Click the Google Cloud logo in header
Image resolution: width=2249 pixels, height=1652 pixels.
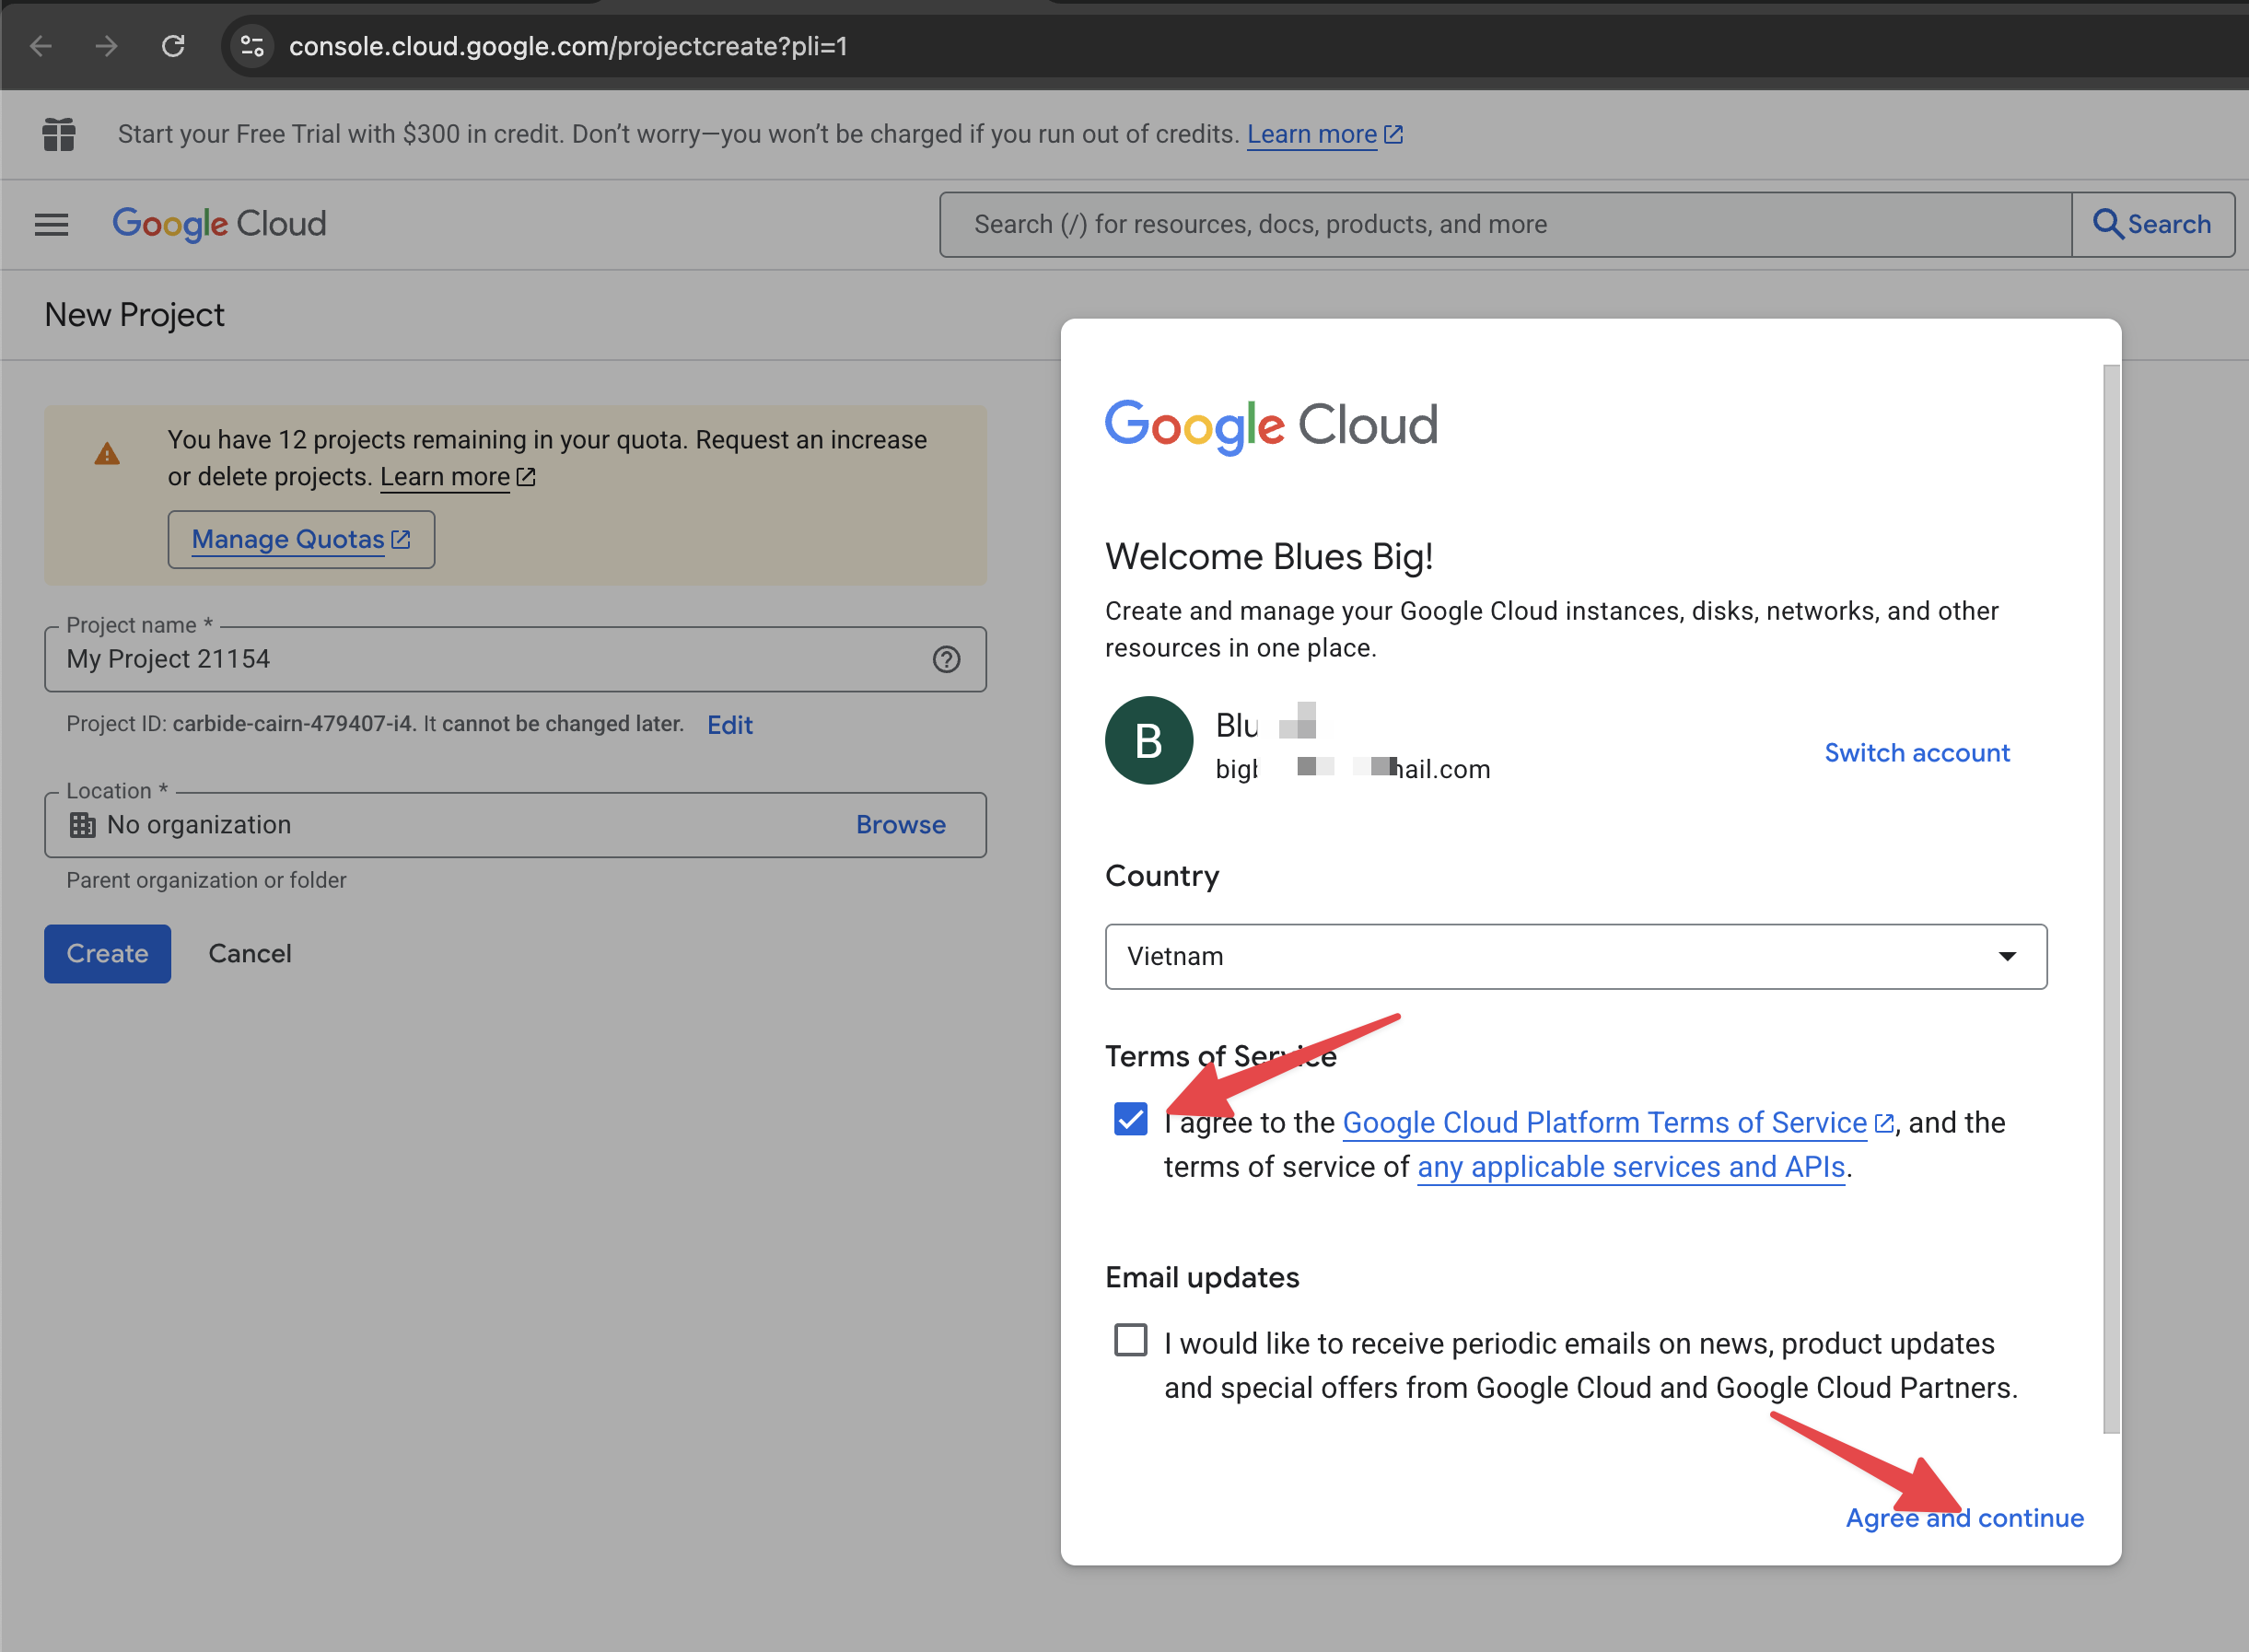point(219,224)
